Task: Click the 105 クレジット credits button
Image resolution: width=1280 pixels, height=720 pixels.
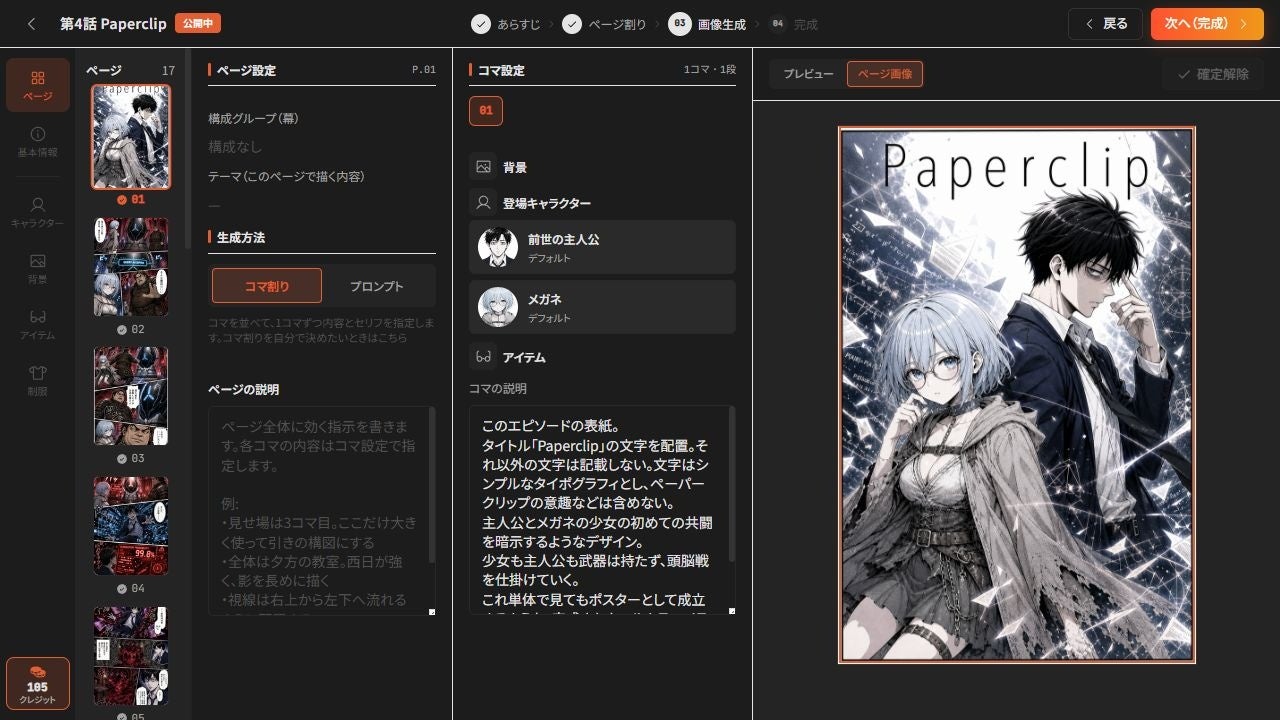Action: click(x=38, y=684)
